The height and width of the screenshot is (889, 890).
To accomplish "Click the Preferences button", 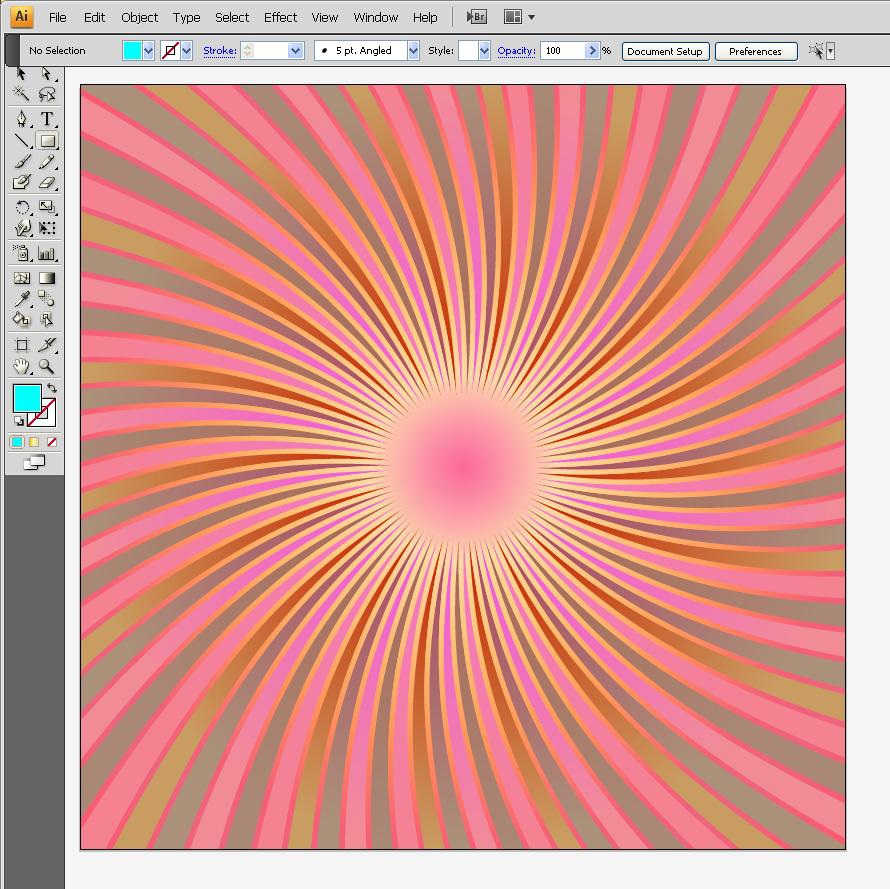I will 755,51.
